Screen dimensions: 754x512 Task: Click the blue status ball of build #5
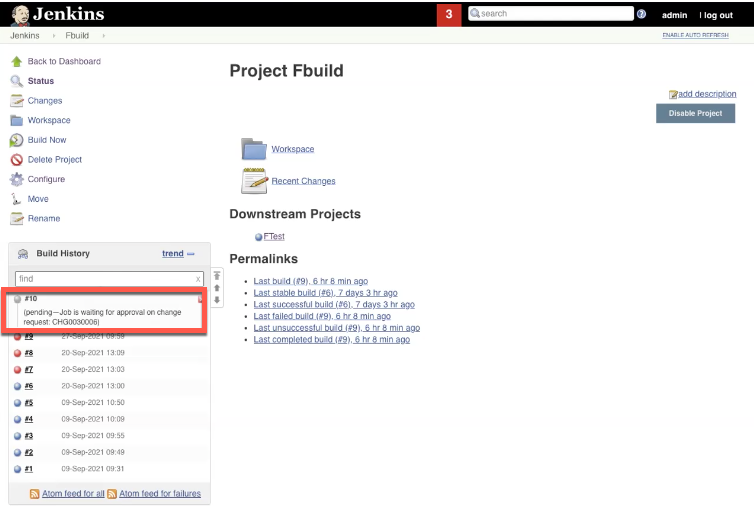click(x=18, y=403)
